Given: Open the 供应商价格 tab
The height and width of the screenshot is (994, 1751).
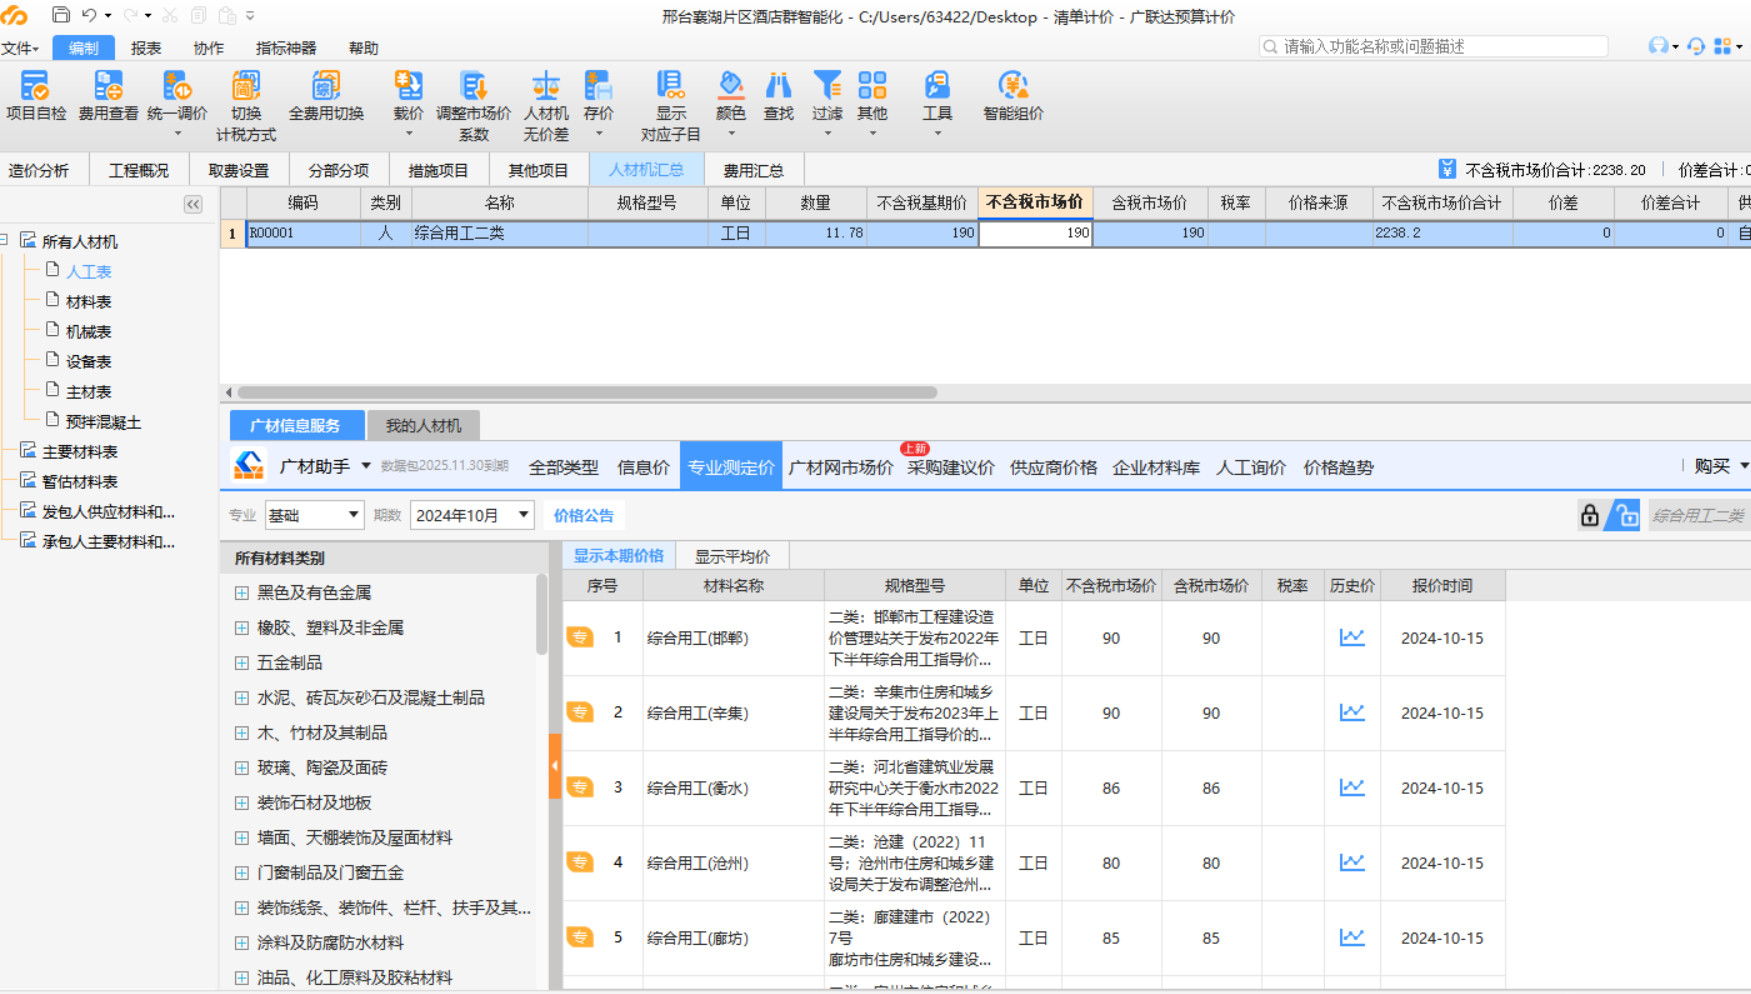Looking at the screenshot, I should 1053,467.
